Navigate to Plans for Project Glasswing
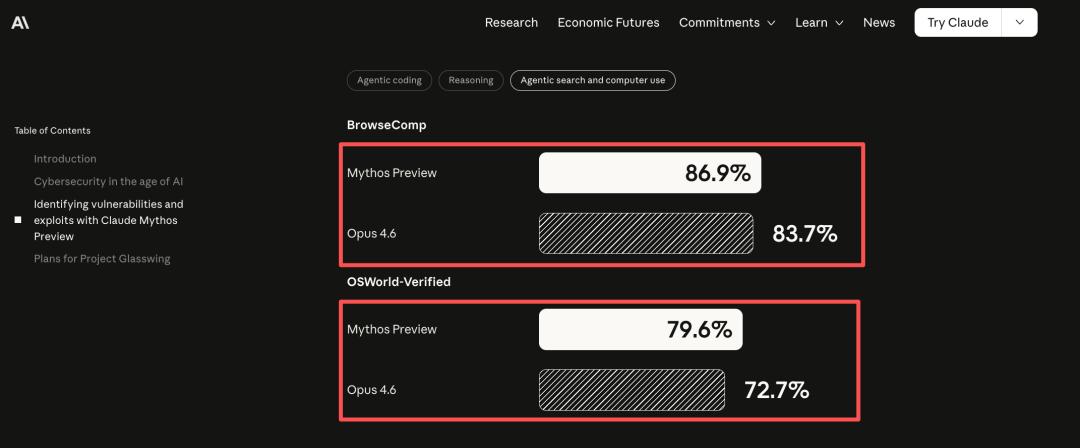1080x448 pixels. (102, 259)
